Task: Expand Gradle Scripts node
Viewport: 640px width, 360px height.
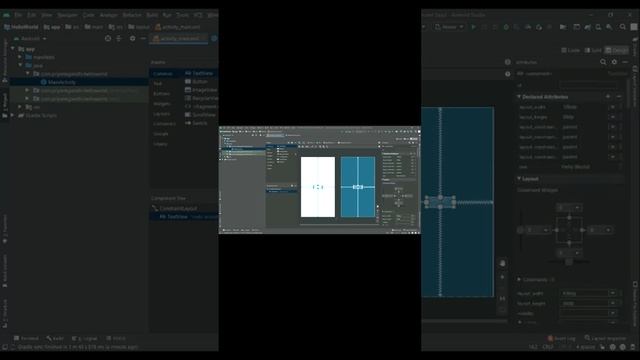Action: [x=13, y=116]
